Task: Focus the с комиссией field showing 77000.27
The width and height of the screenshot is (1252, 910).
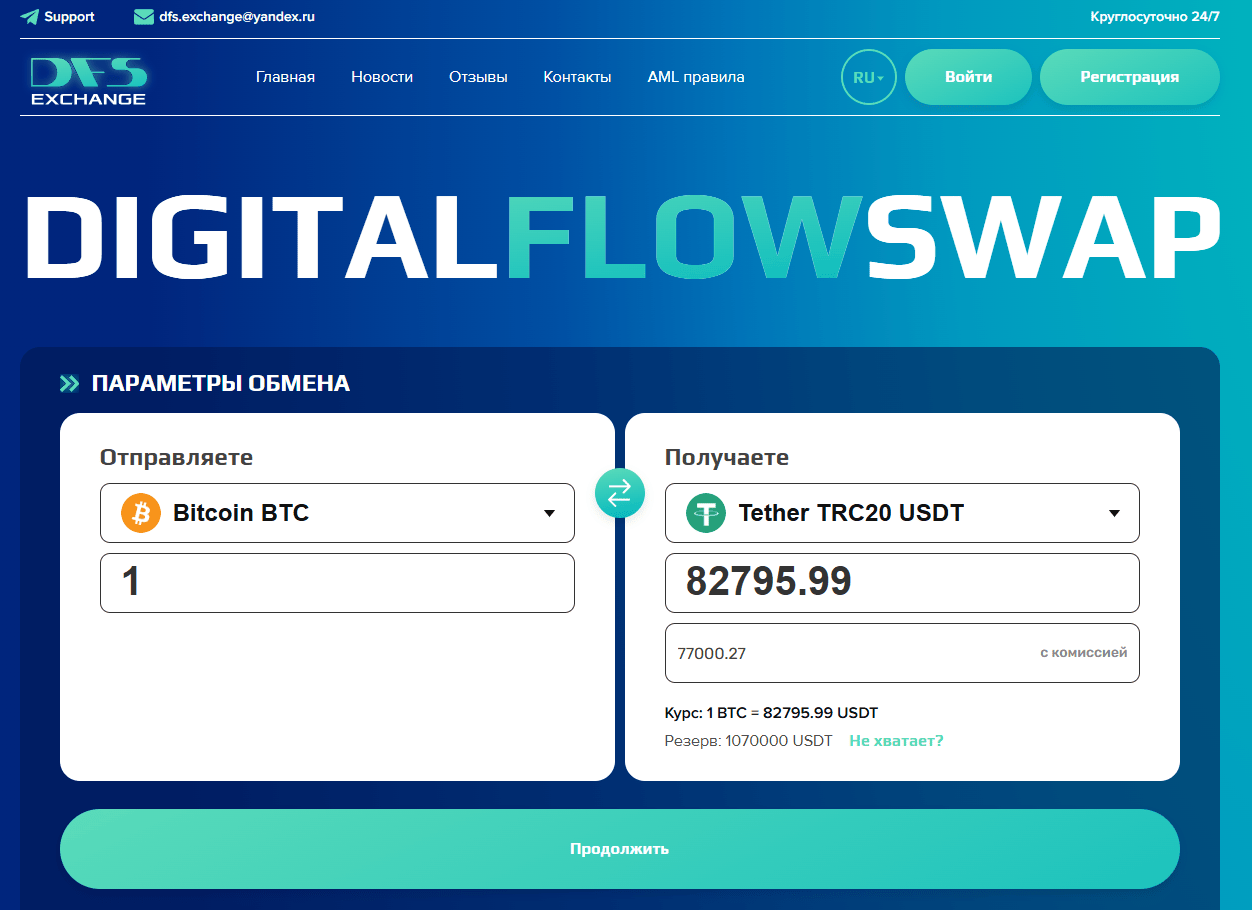Action: pos(902,653)
